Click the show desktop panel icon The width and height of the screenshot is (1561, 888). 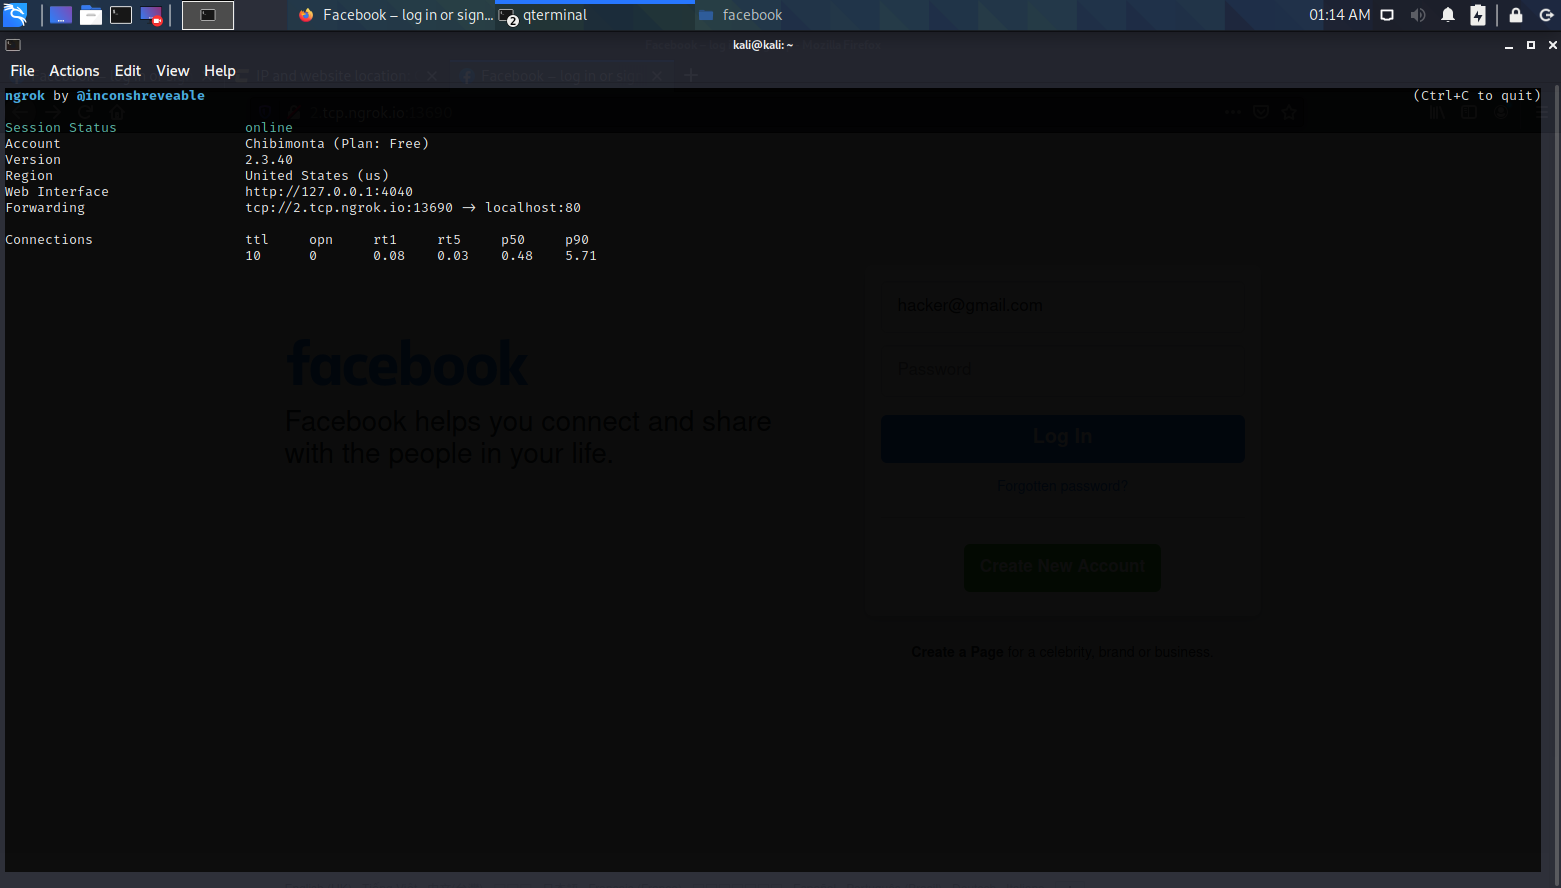pyautogui.click(x=61, y=15)
